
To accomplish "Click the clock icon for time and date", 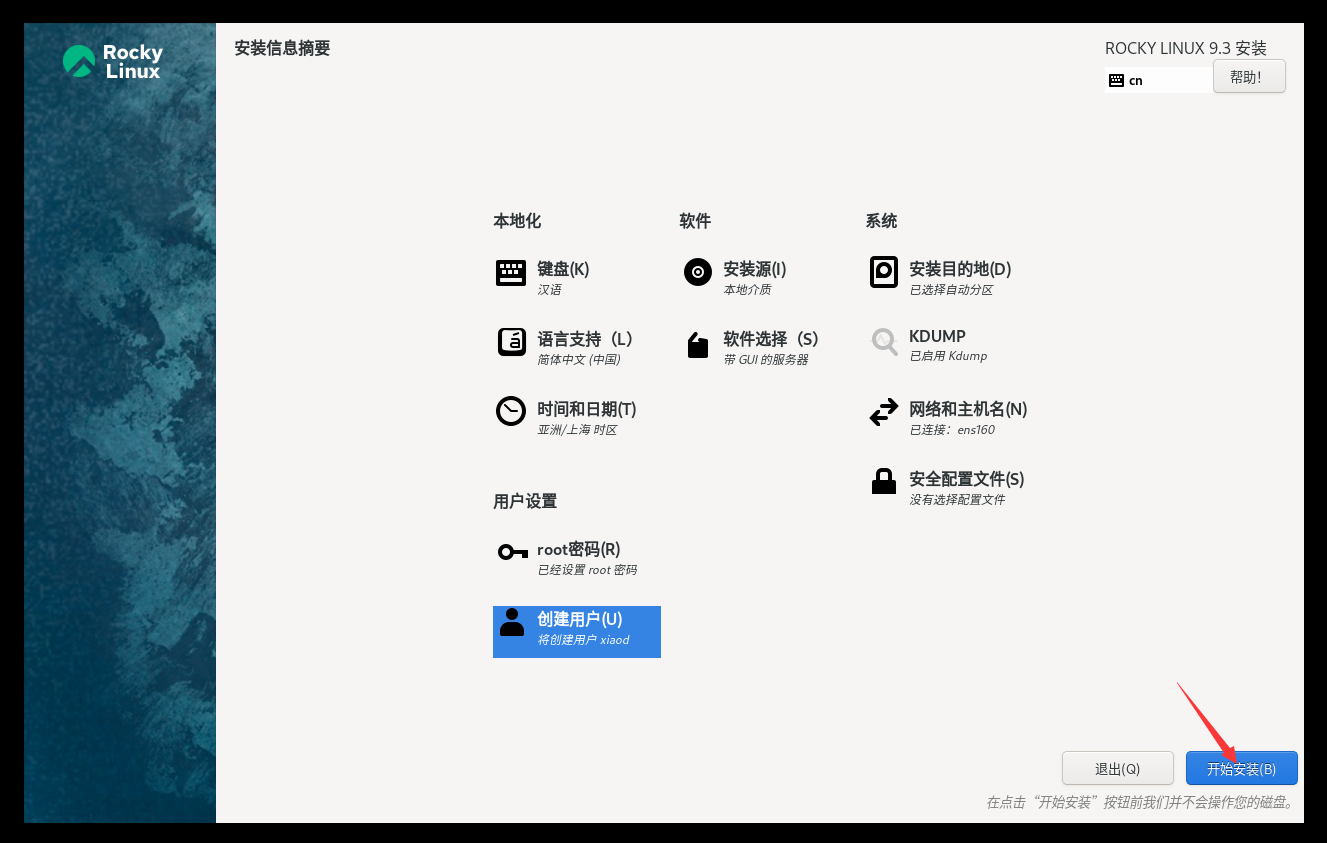I will click(x=511, y=411).
